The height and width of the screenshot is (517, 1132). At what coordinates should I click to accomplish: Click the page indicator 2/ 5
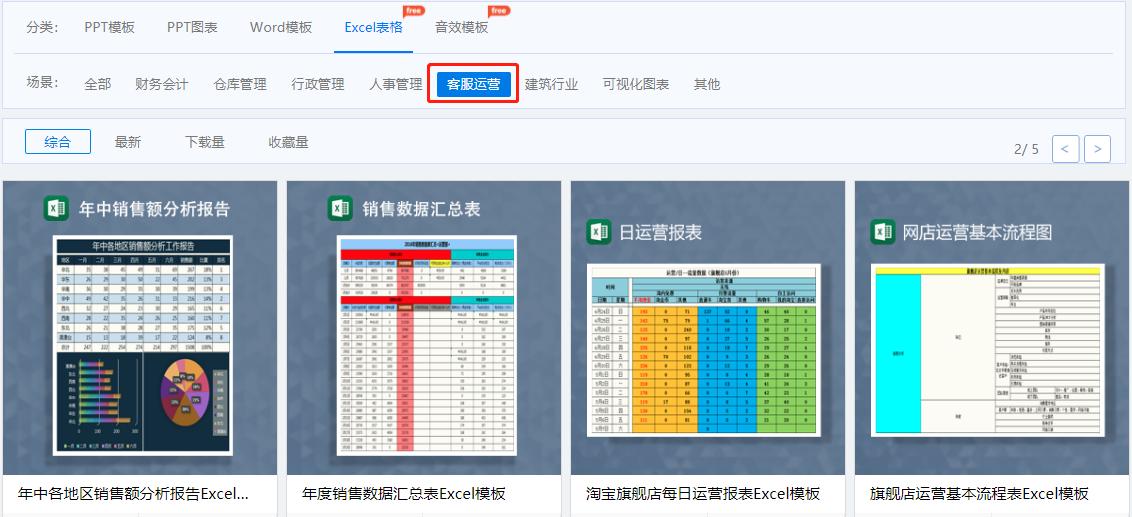pyautogui.click(x=1026, y=149)
